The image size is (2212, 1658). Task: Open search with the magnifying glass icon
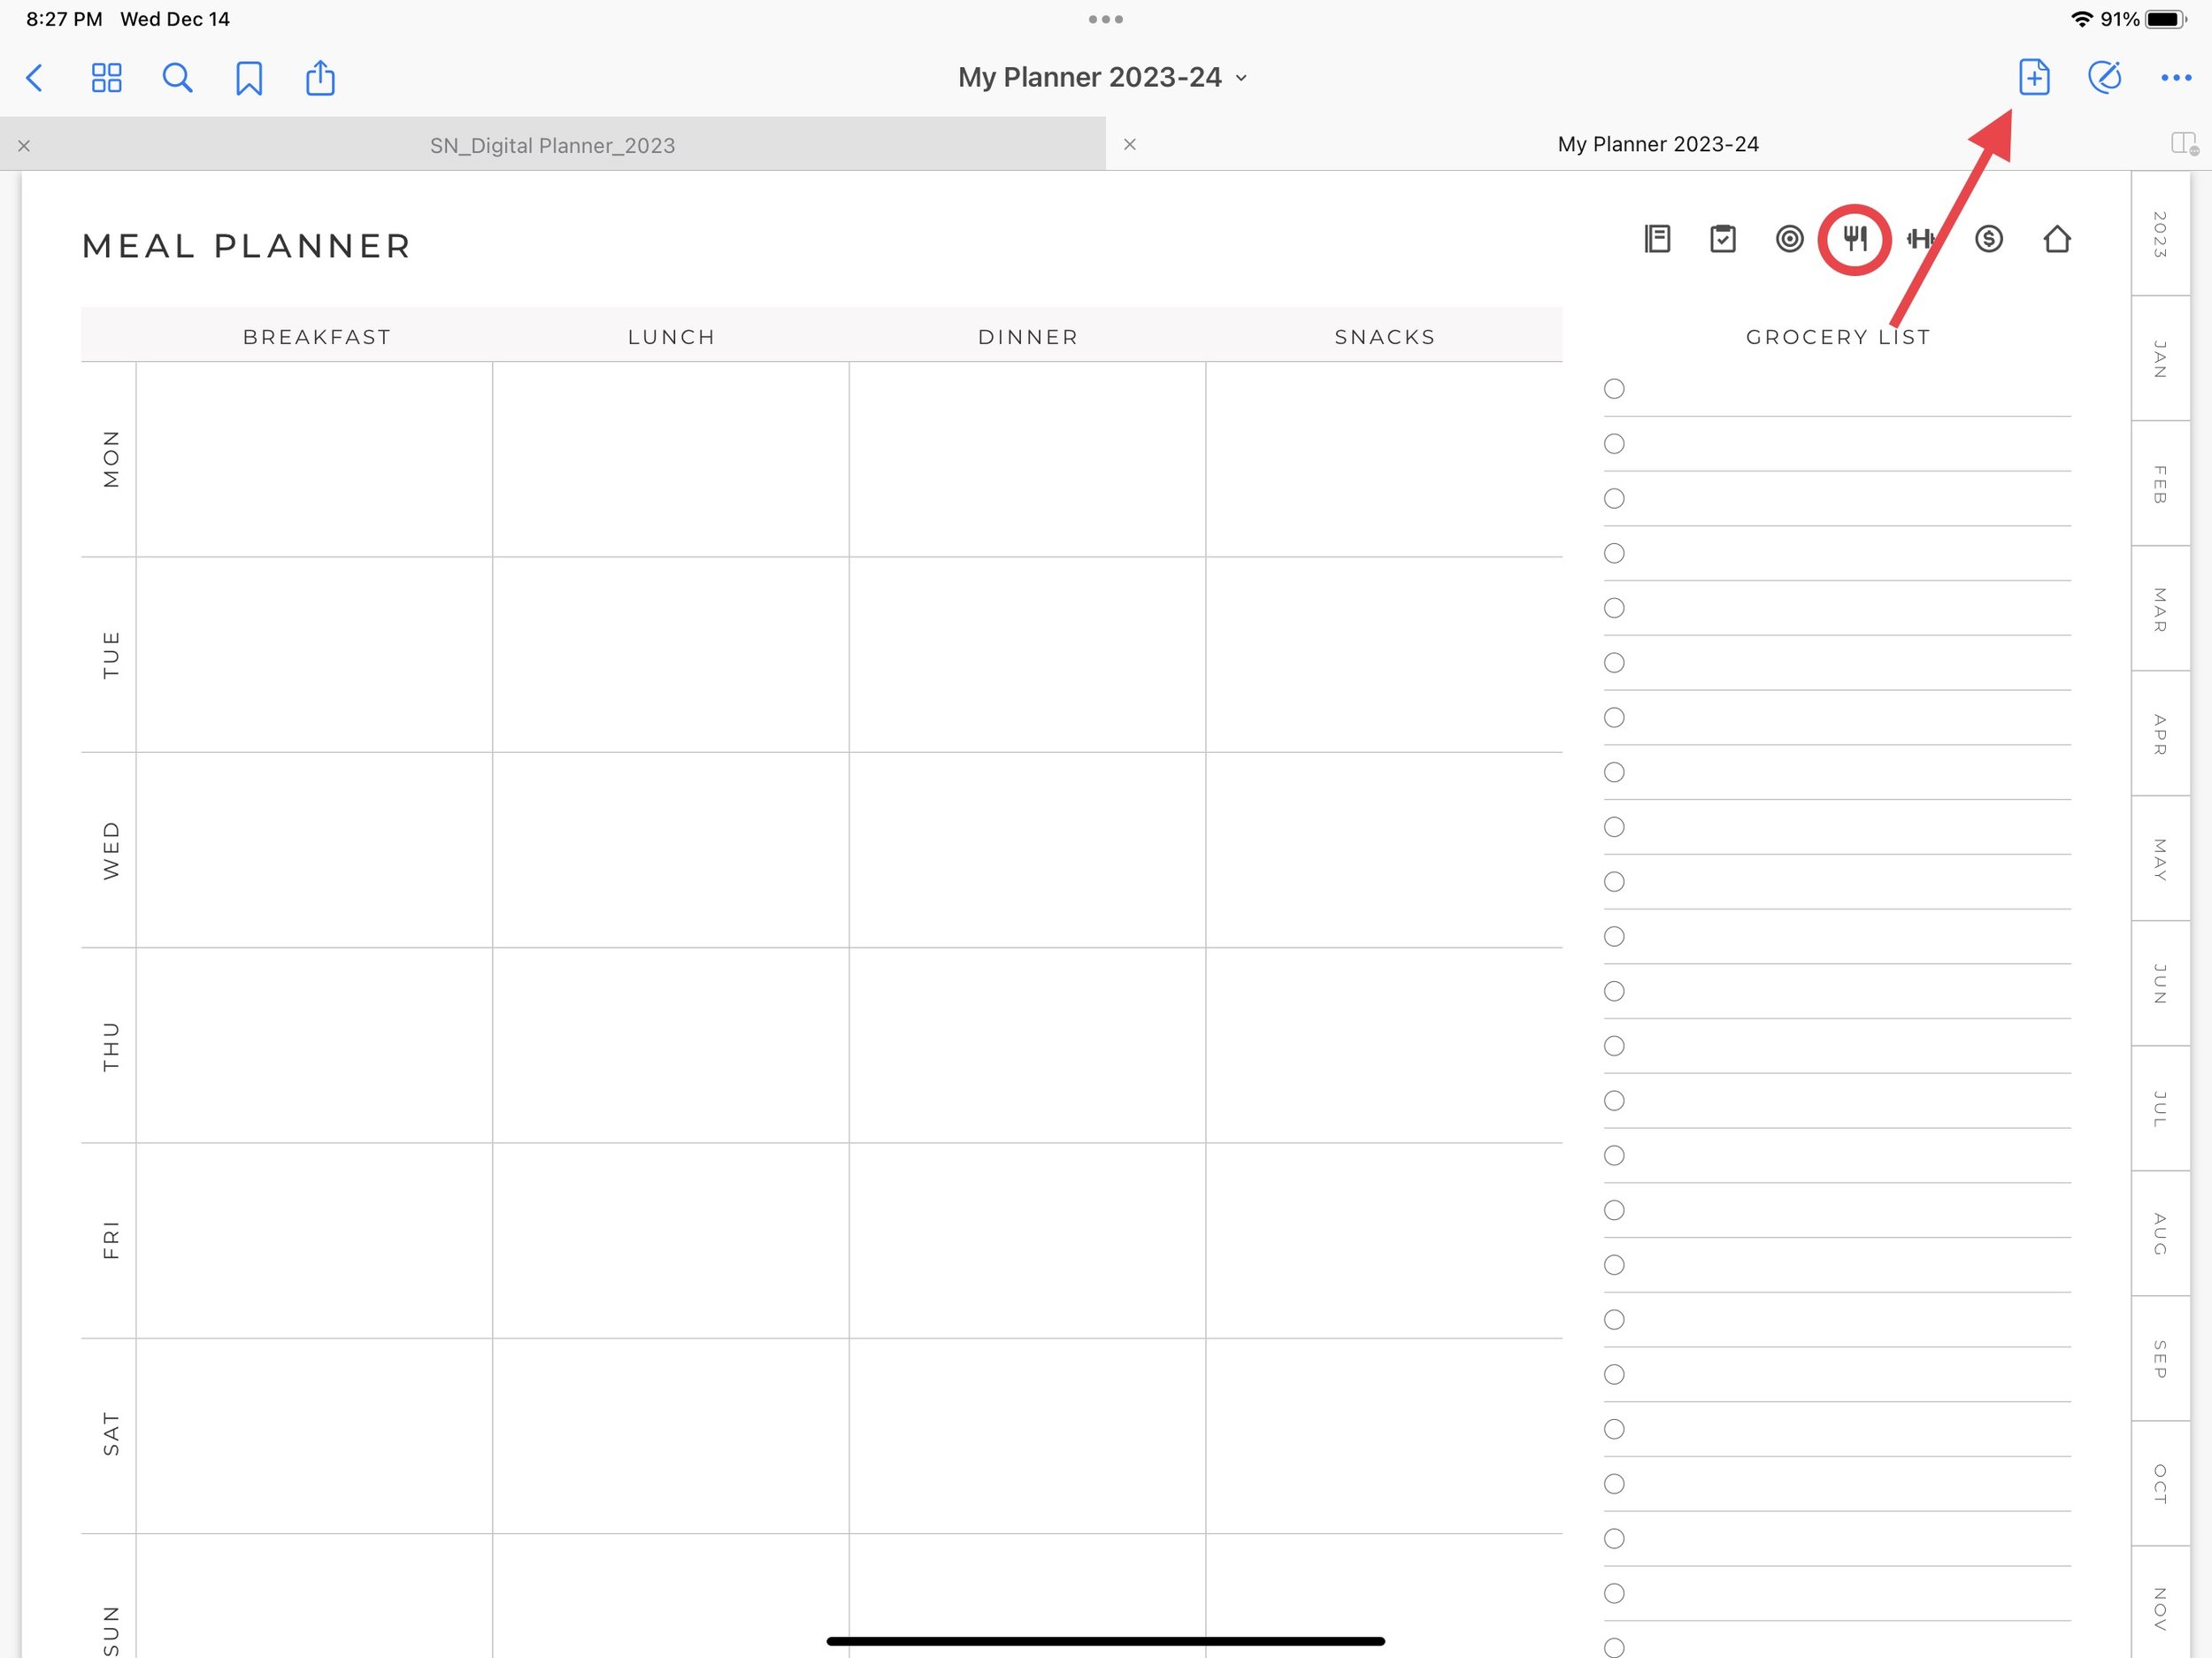coord(177,78)
